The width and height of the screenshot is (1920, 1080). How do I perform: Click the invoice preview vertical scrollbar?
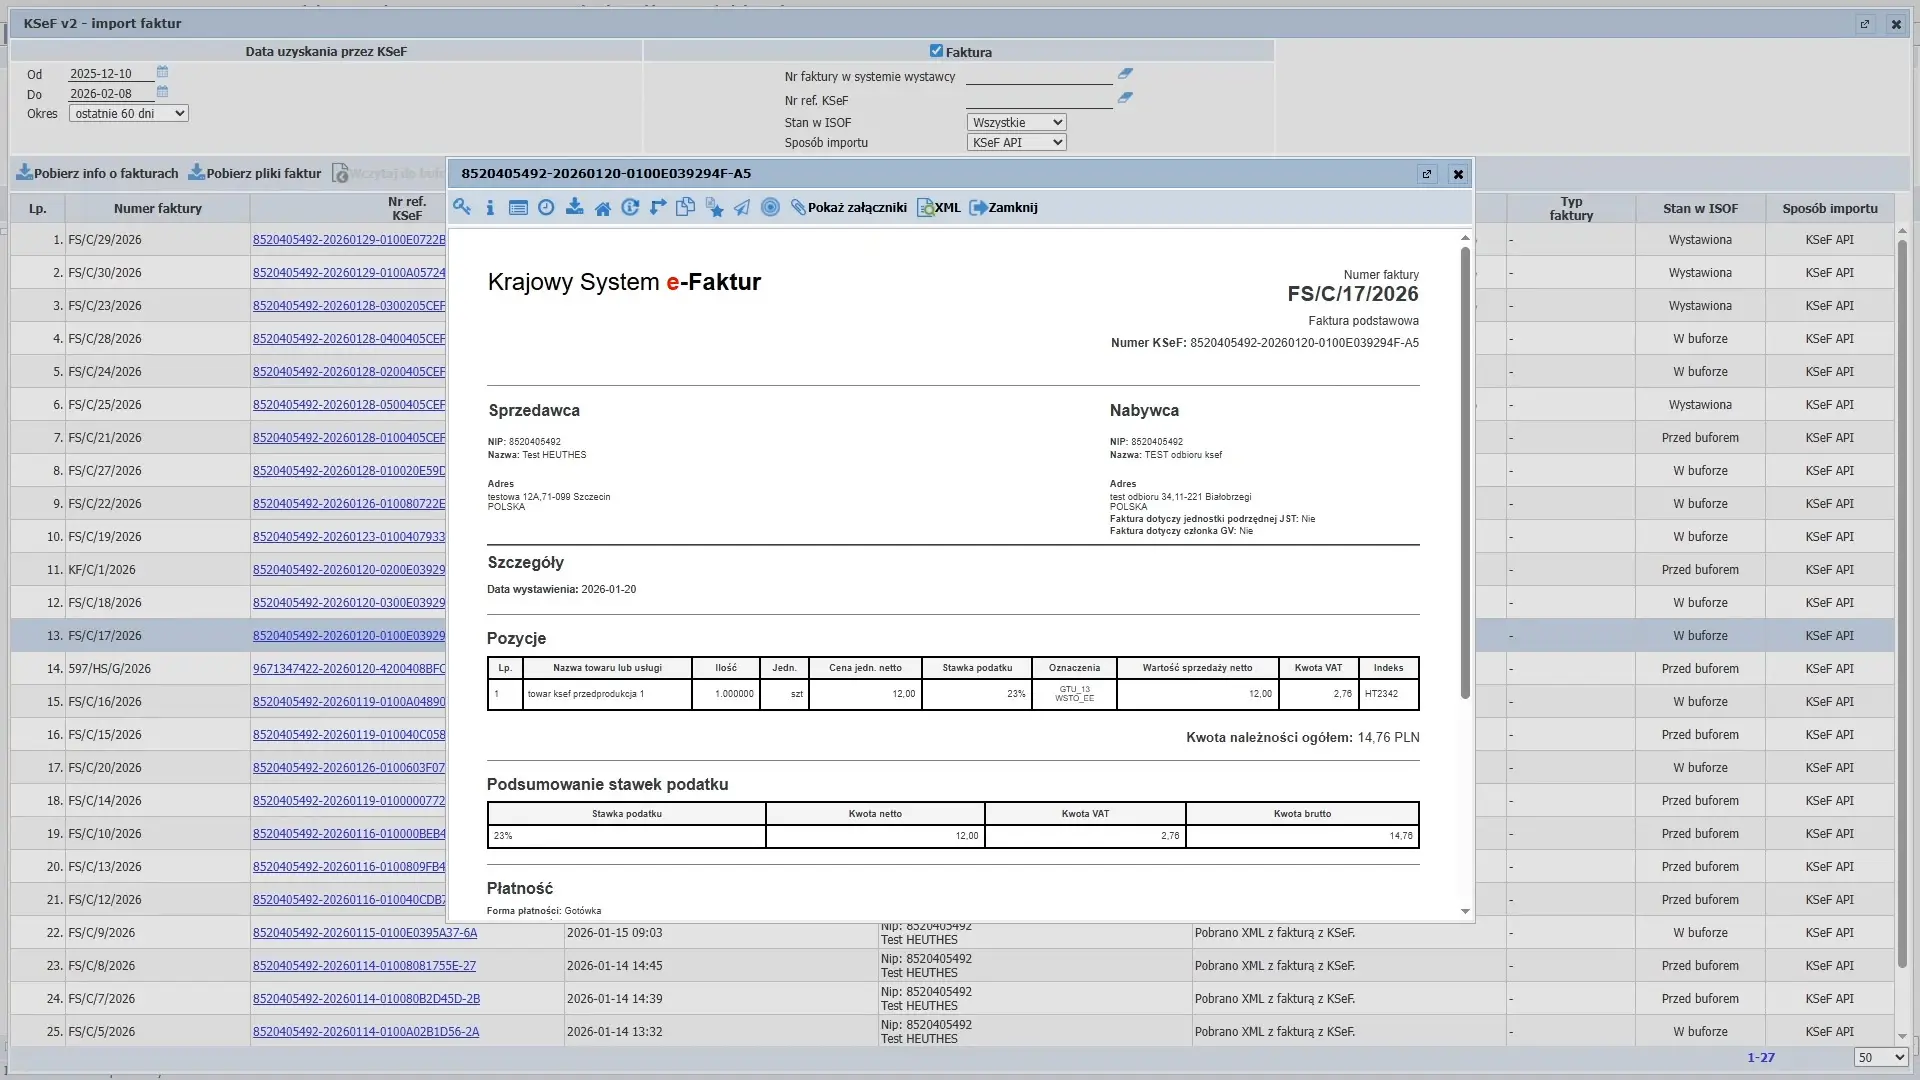[x=1465, y=470]
